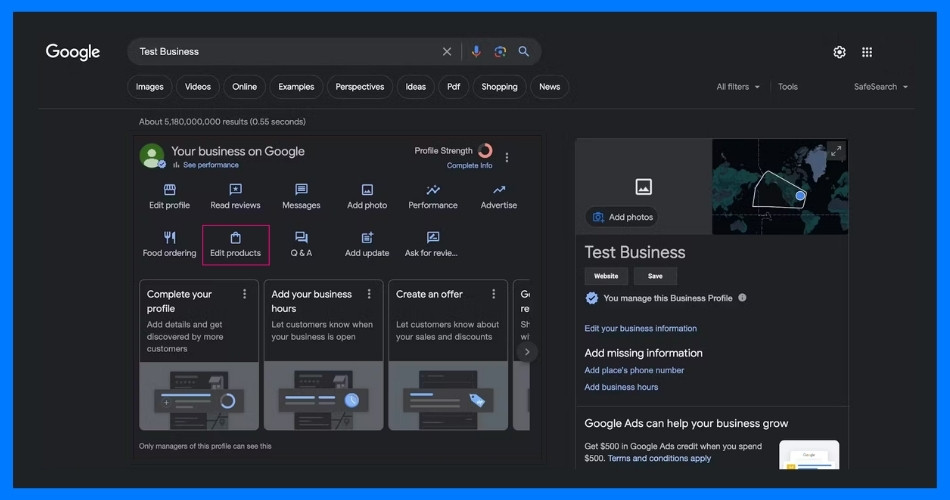Open the Performance chart icon
The height and width of the screenshot is (500, 950).
pyautogui.click(x=433, y=190)
